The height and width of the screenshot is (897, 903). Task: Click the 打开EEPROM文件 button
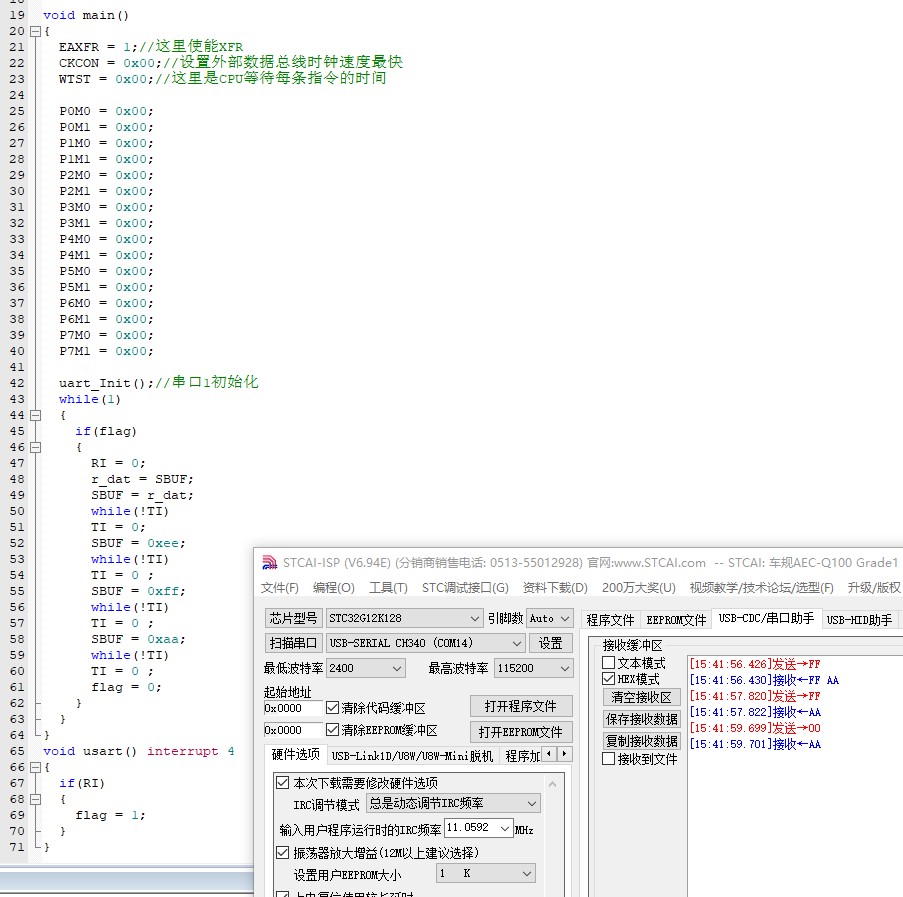point(521,732)
